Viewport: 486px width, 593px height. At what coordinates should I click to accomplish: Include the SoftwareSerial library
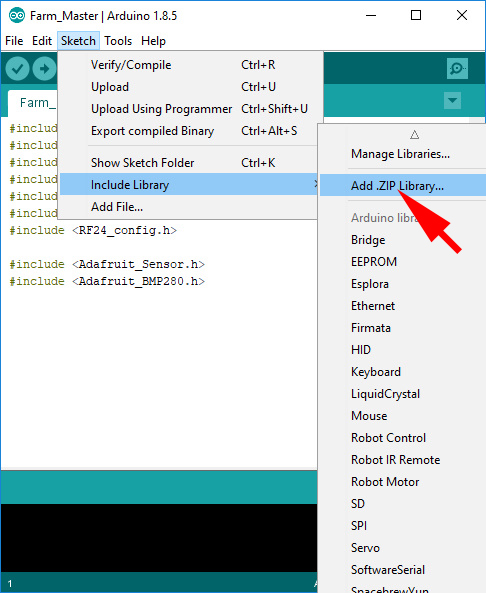pos(403,570)
